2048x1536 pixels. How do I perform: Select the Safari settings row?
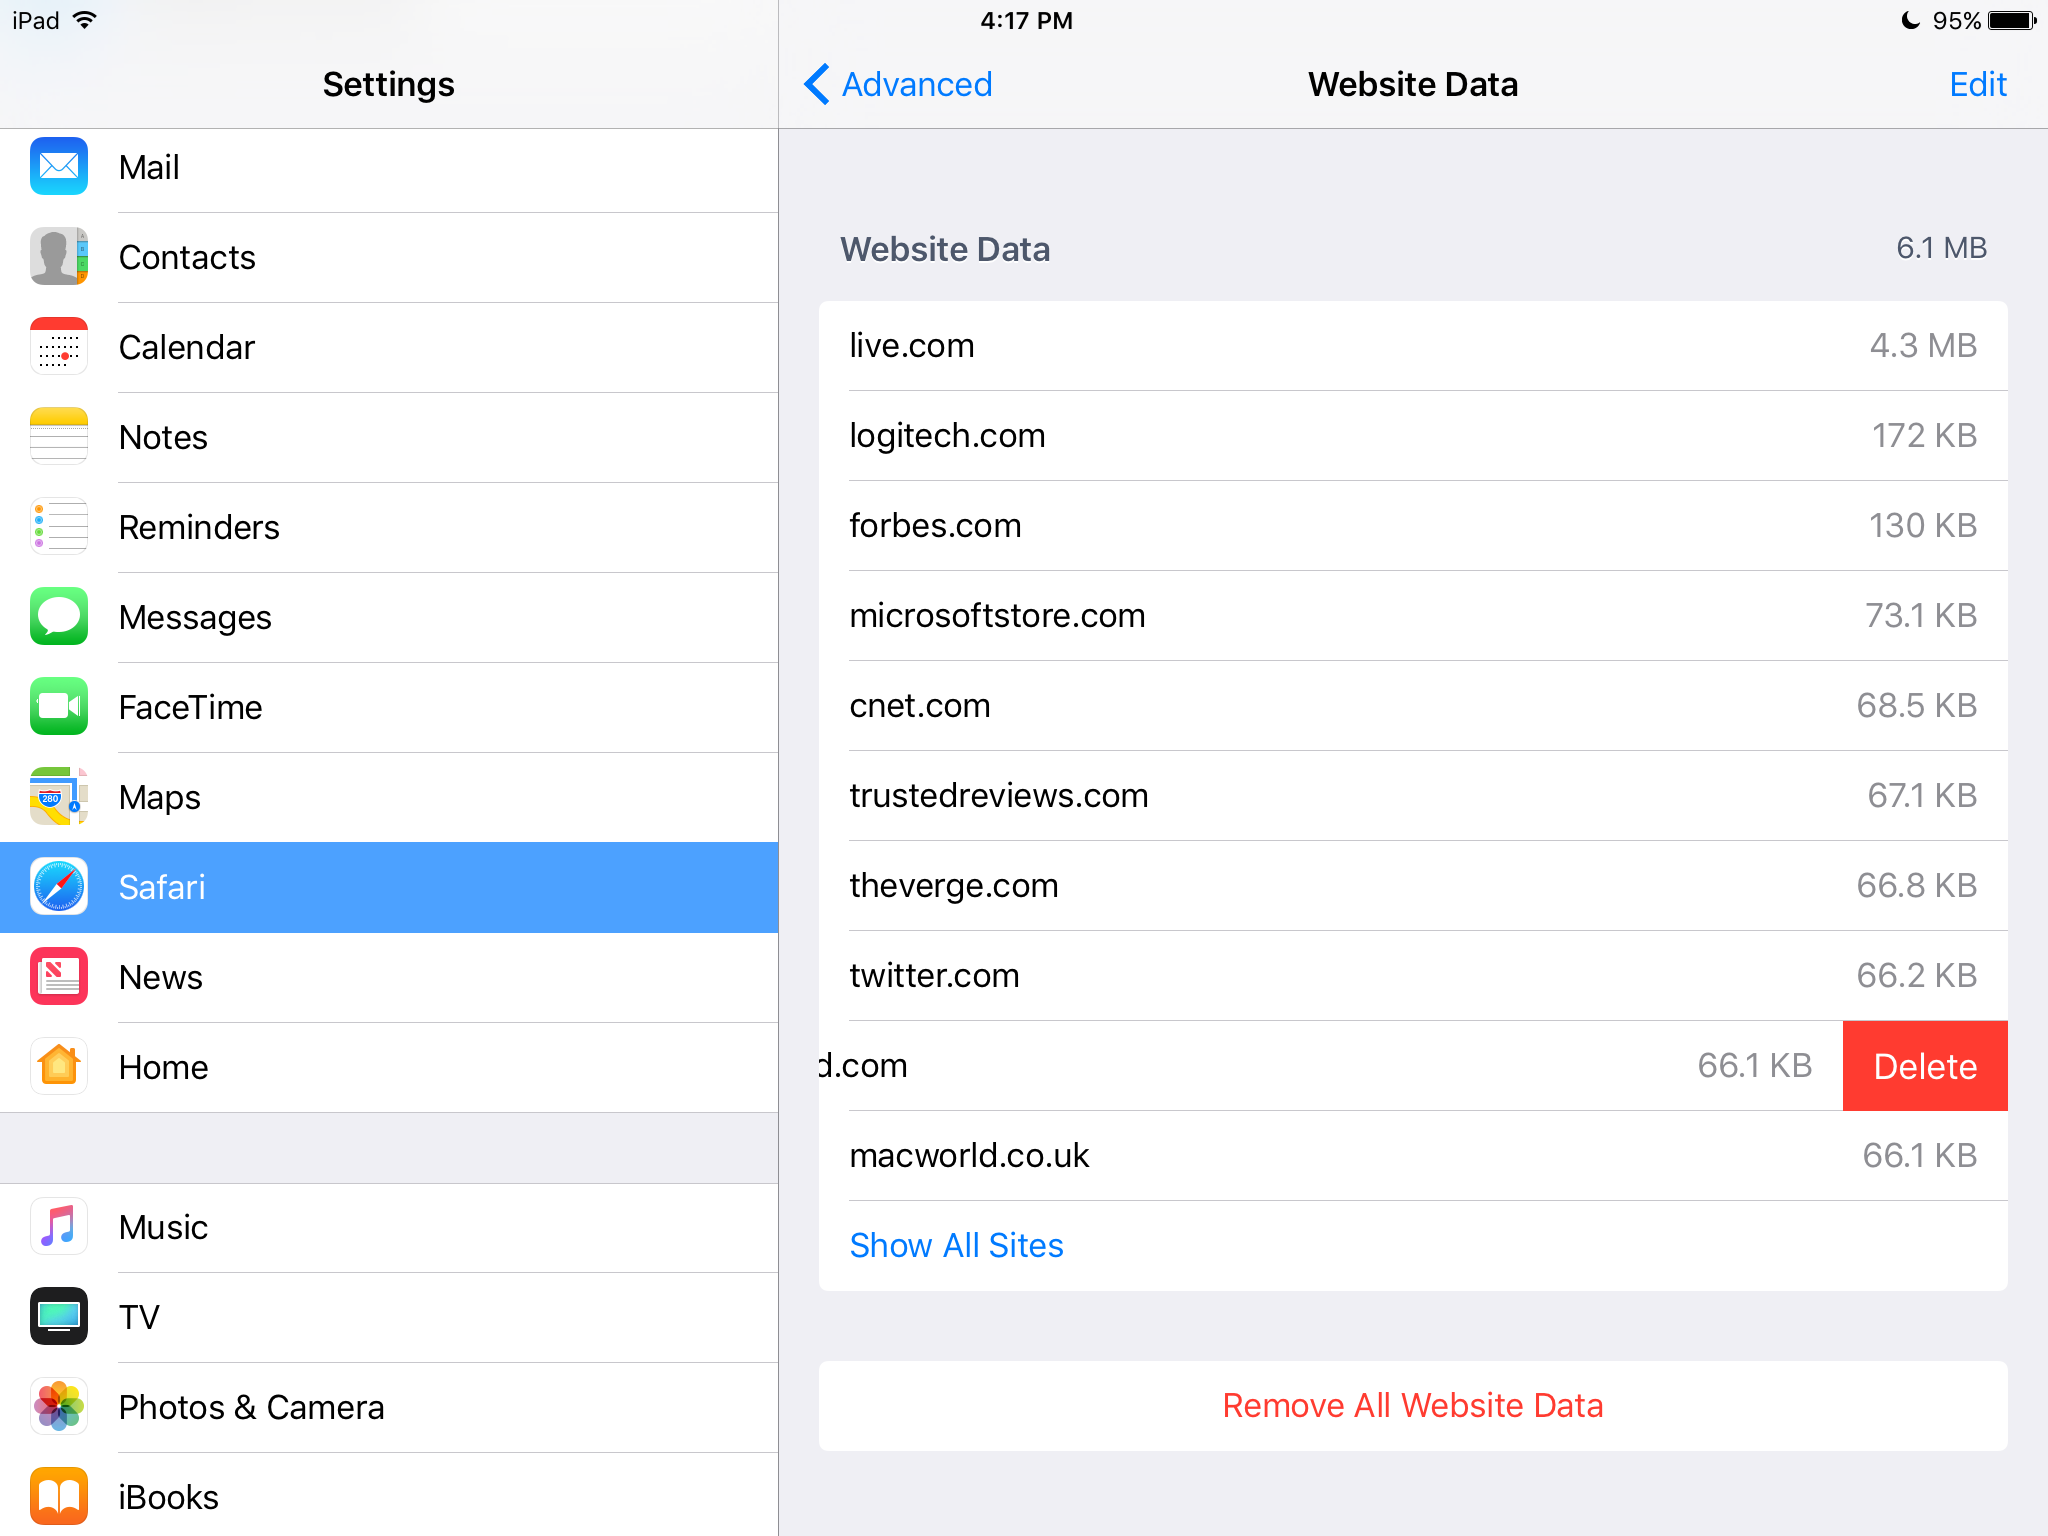(x=389, y=887)
